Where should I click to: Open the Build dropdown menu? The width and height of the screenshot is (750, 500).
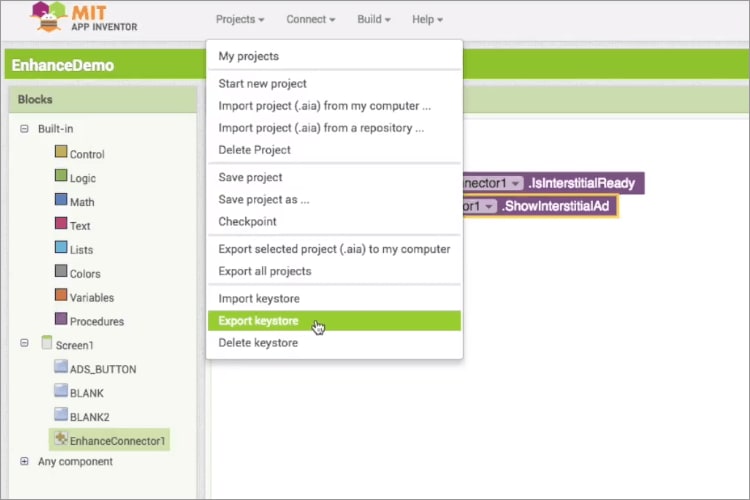pyautogui.click(x=374, y=20)
